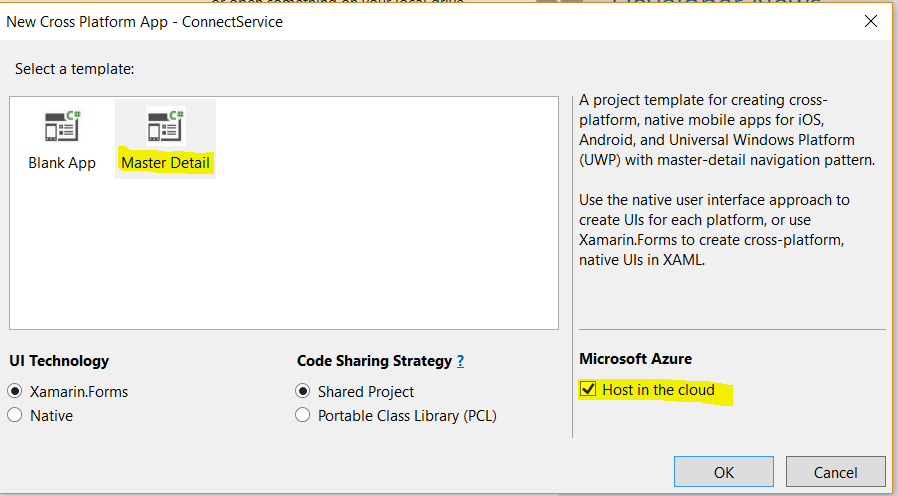Uncheck the Host in the cloud checkbox
Image resolution: width=898 pixels, height=496 pixels.
click(x=589, y=389)
